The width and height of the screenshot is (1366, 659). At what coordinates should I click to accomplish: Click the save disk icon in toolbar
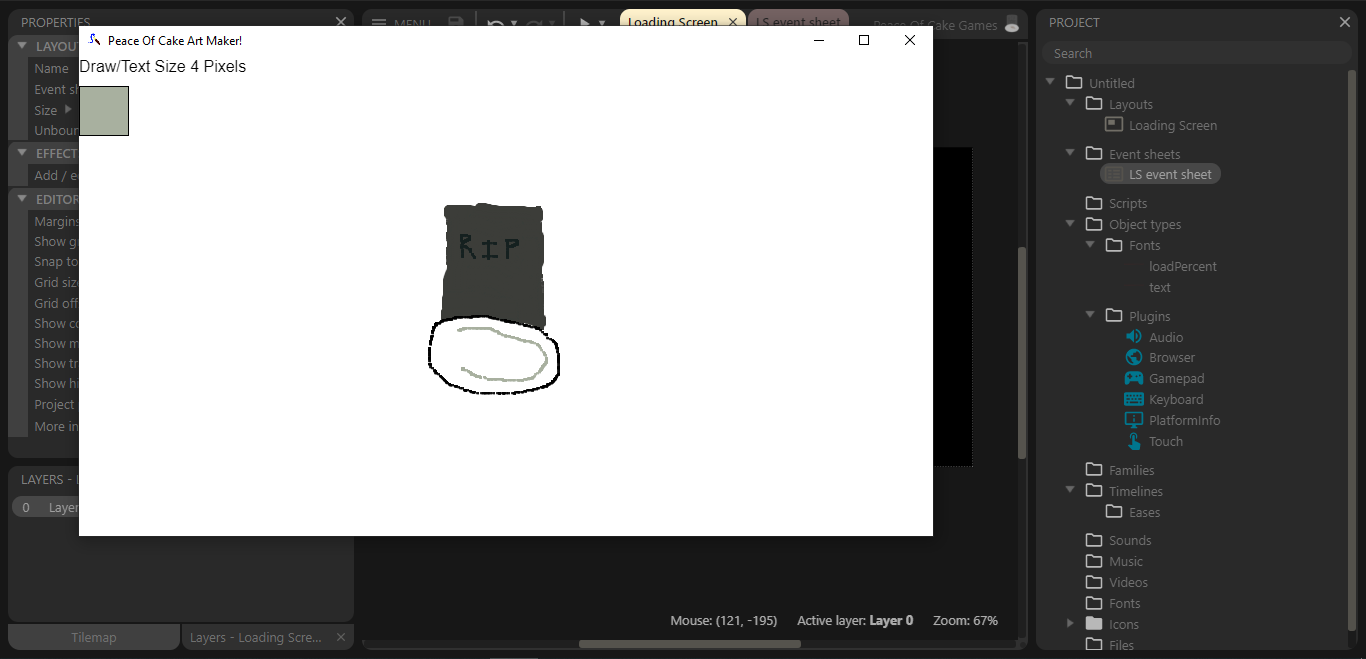[x=456, y=23]
